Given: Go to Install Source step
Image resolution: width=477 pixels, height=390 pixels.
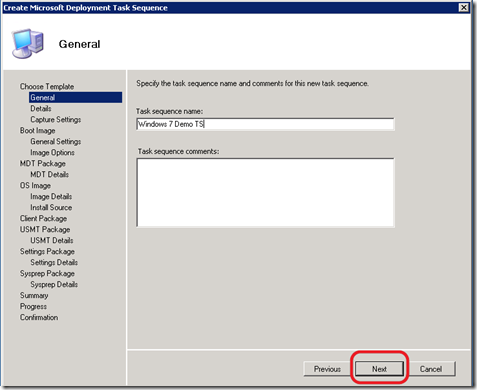Looking at the screenshot, I should [x=51, y=207].
